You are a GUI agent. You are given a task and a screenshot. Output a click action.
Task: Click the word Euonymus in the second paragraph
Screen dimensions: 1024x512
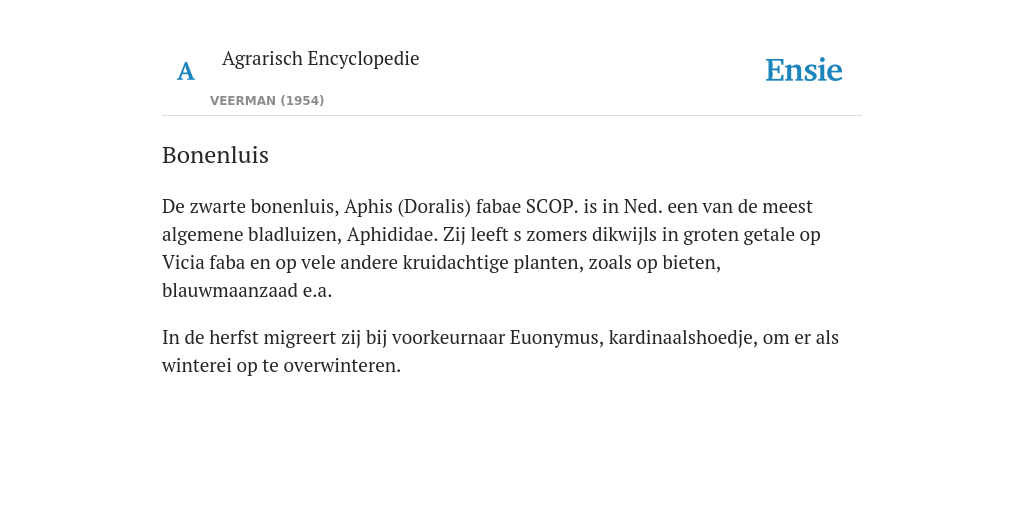pos(556,338)
